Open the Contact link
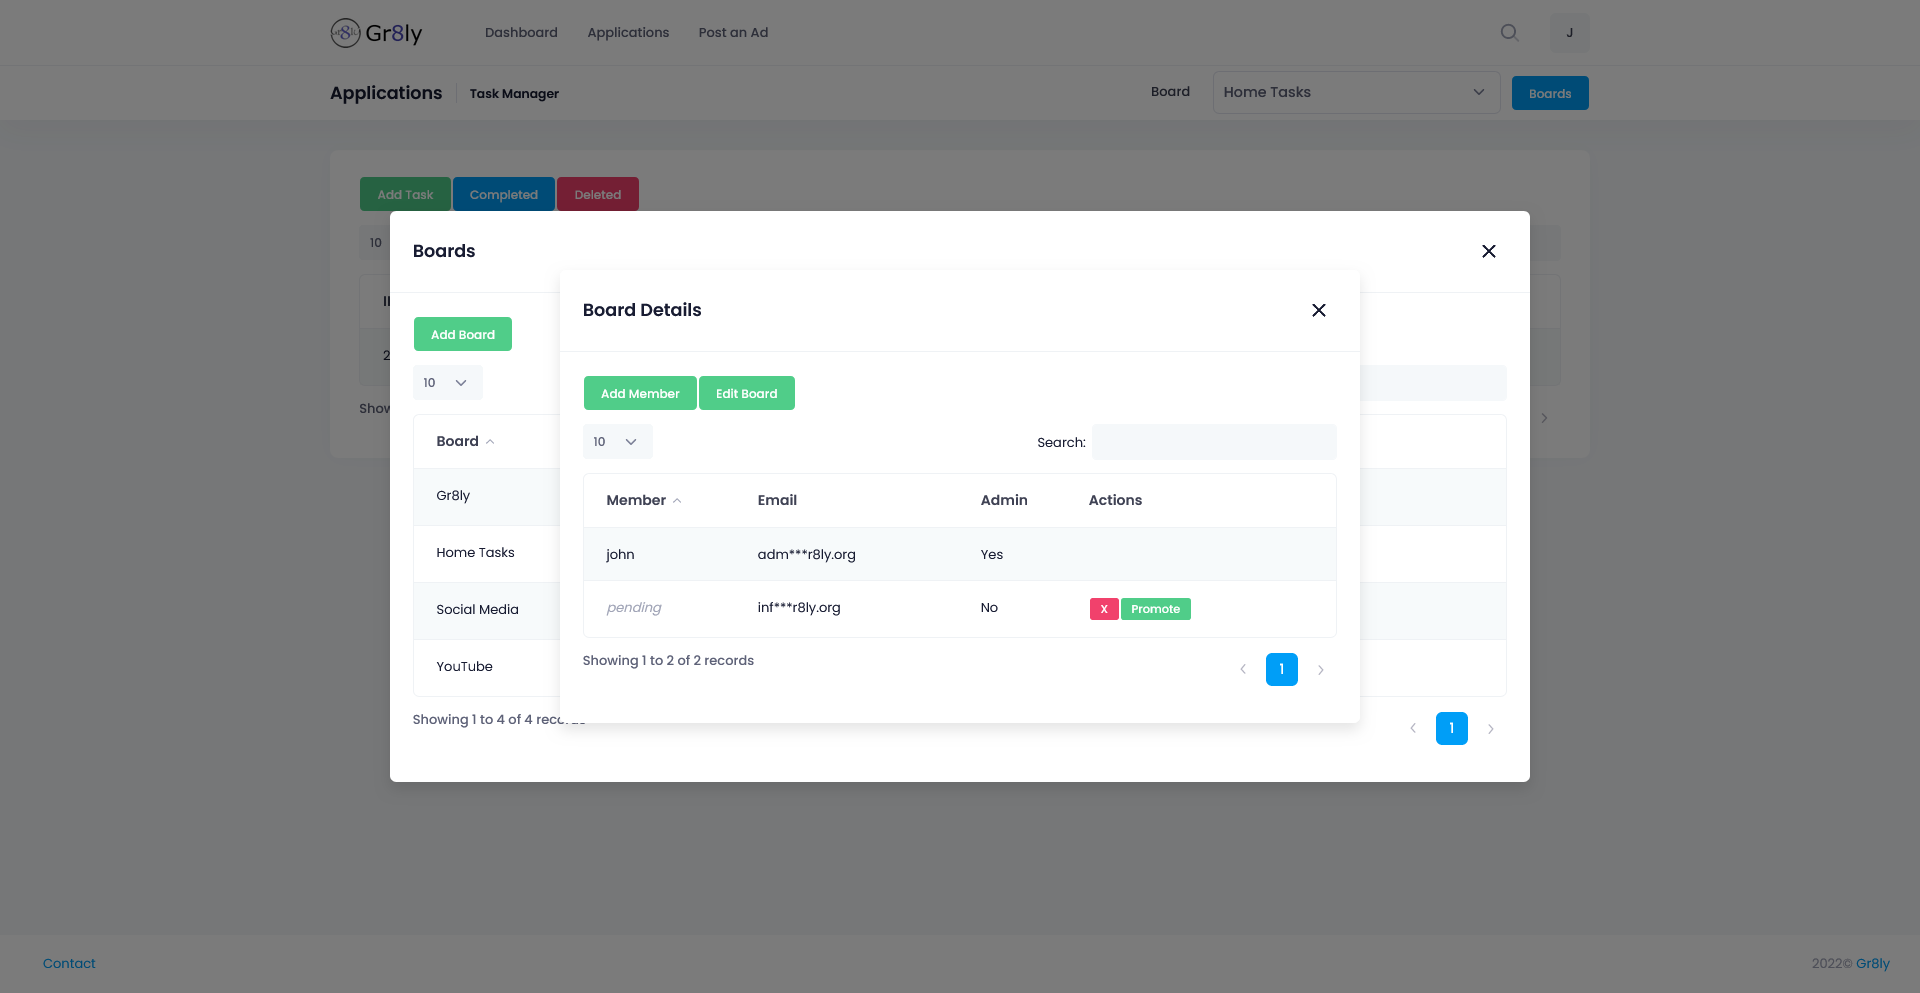Viewport: 1920px width, 993px height. click(68, 963)
